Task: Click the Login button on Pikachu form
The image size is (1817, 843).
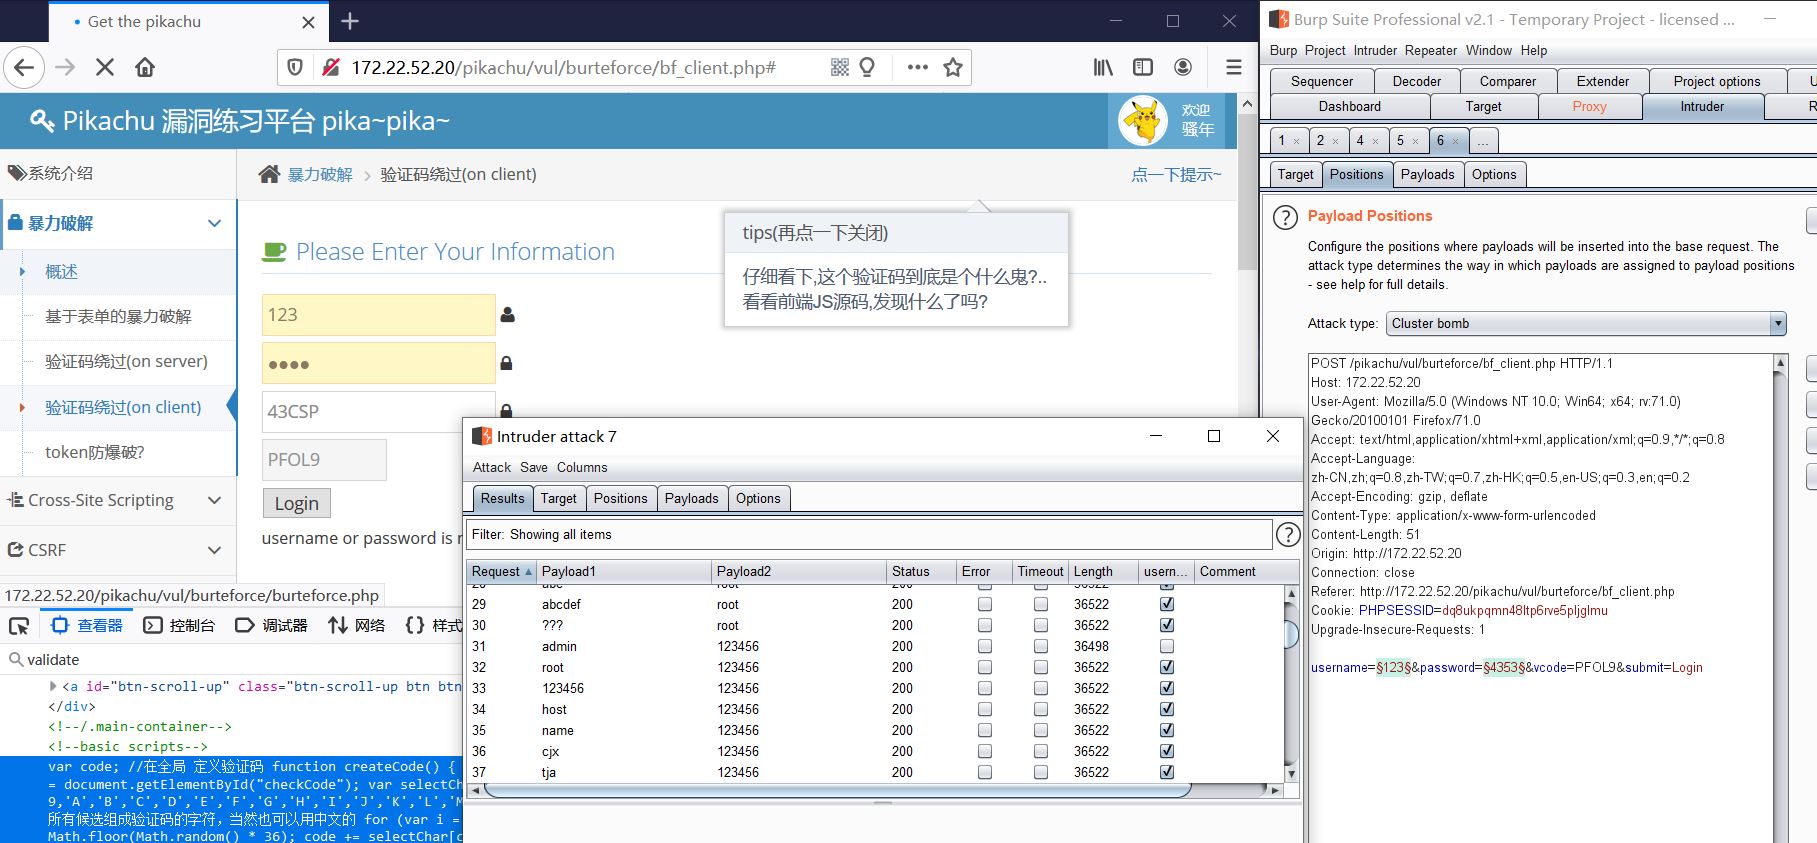Action: pyautogui.click(x=296, y=503)
